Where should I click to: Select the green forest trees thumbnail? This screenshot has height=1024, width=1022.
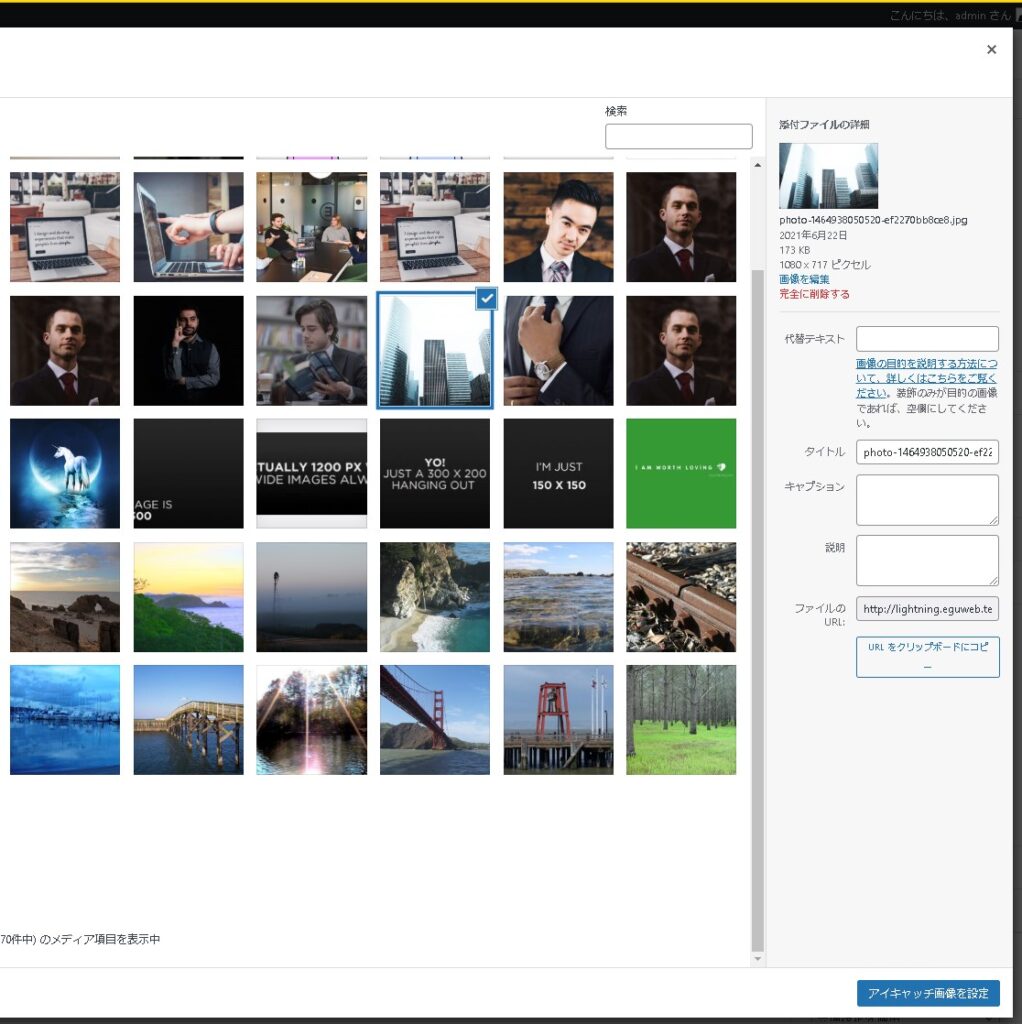point(681,720)
